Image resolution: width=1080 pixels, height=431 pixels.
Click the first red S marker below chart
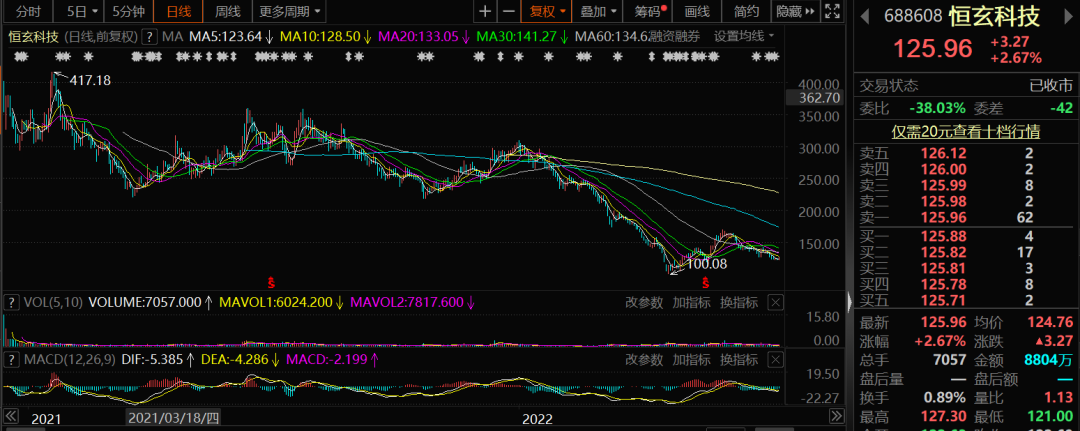271,282
